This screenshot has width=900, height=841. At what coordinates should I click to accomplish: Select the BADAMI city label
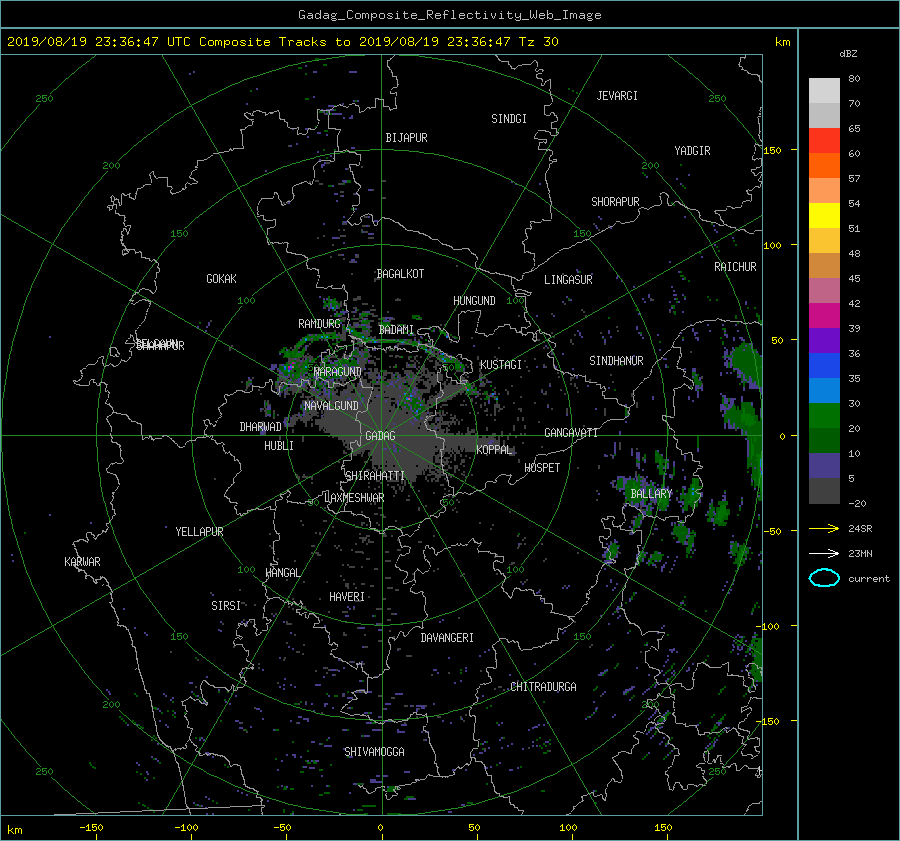pos(396,330)
